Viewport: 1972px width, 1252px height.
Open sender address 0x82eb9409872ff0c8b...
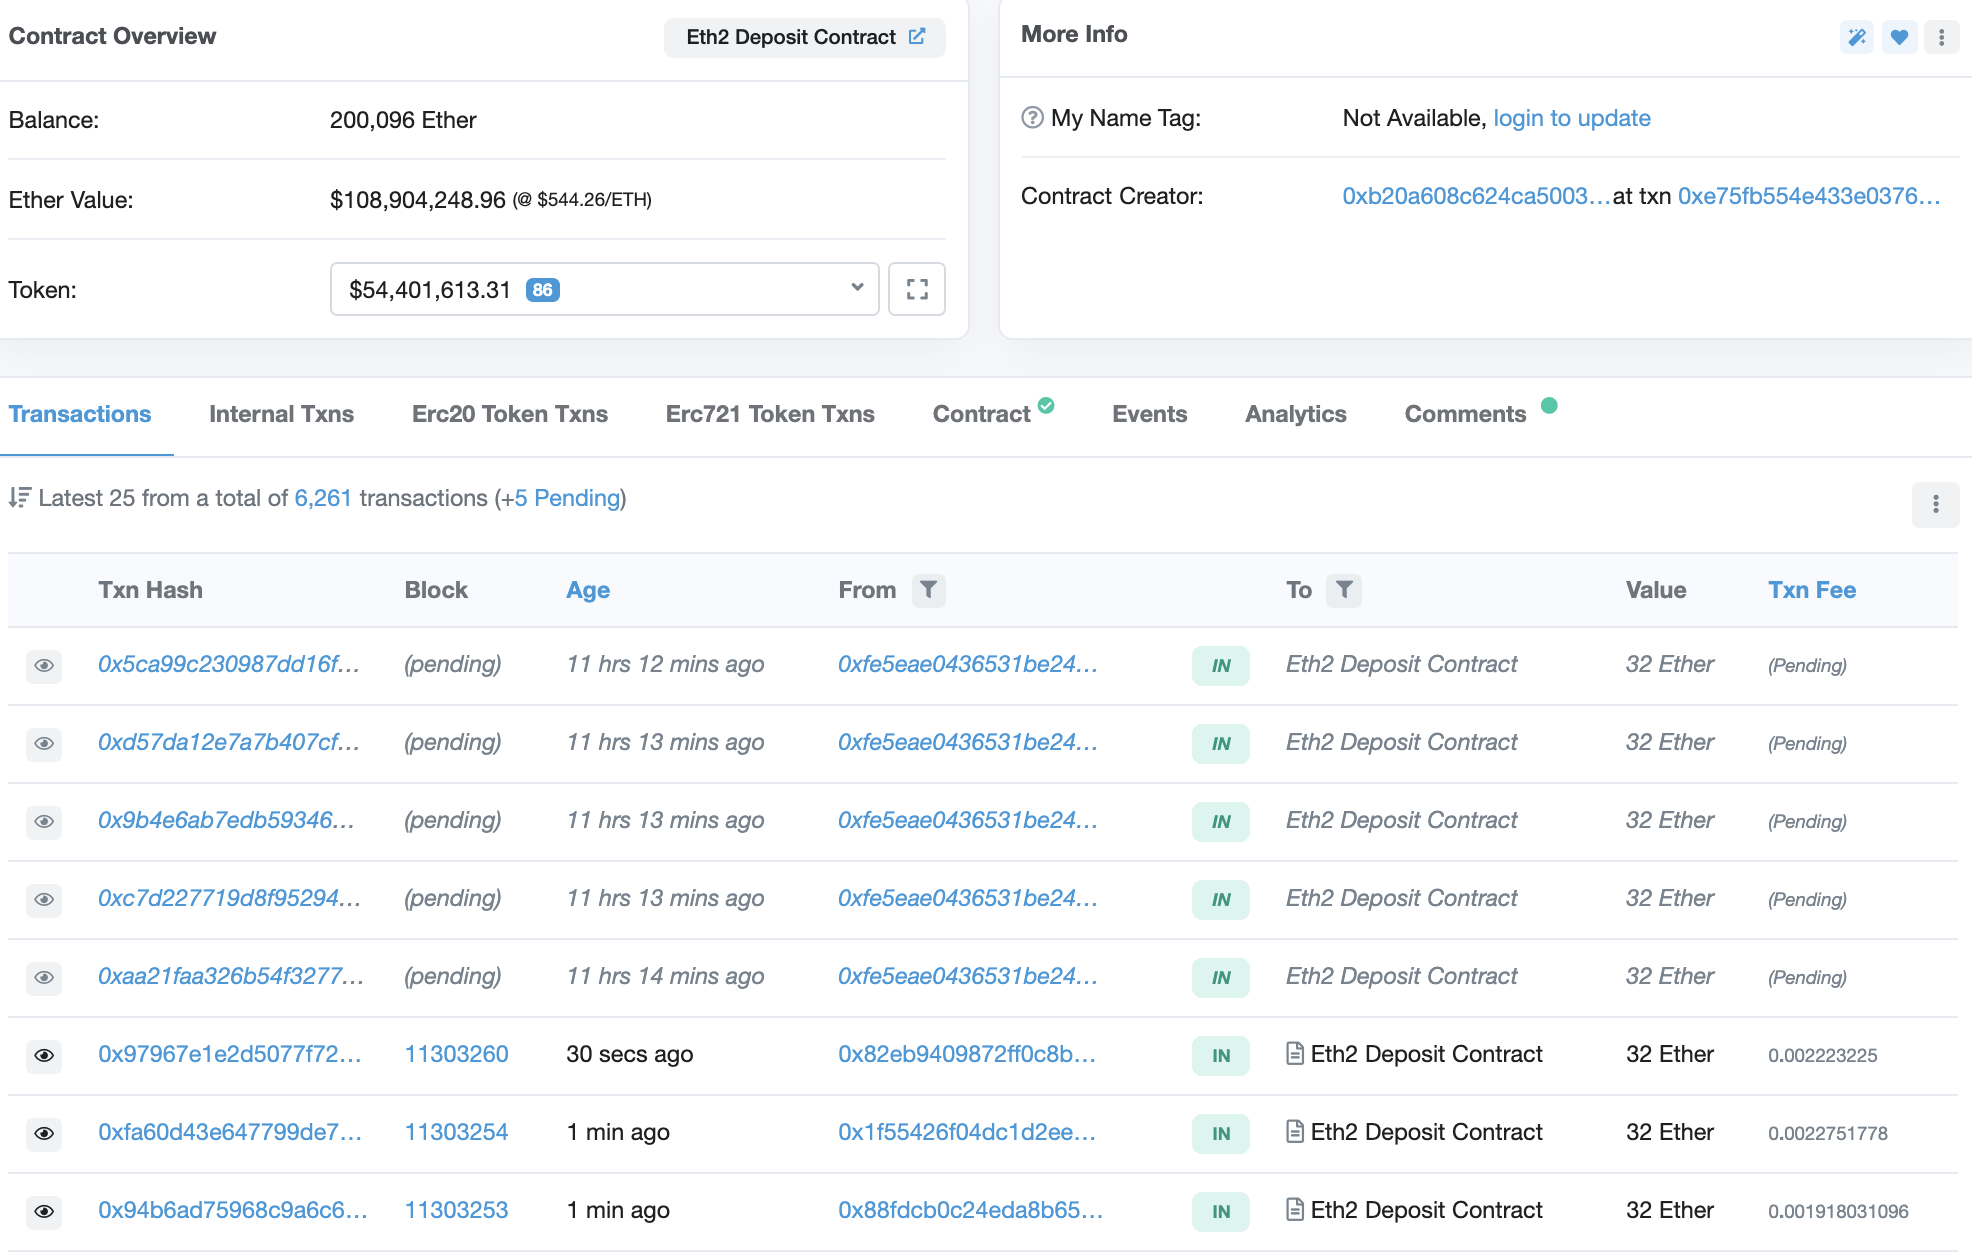point(967,1054)
